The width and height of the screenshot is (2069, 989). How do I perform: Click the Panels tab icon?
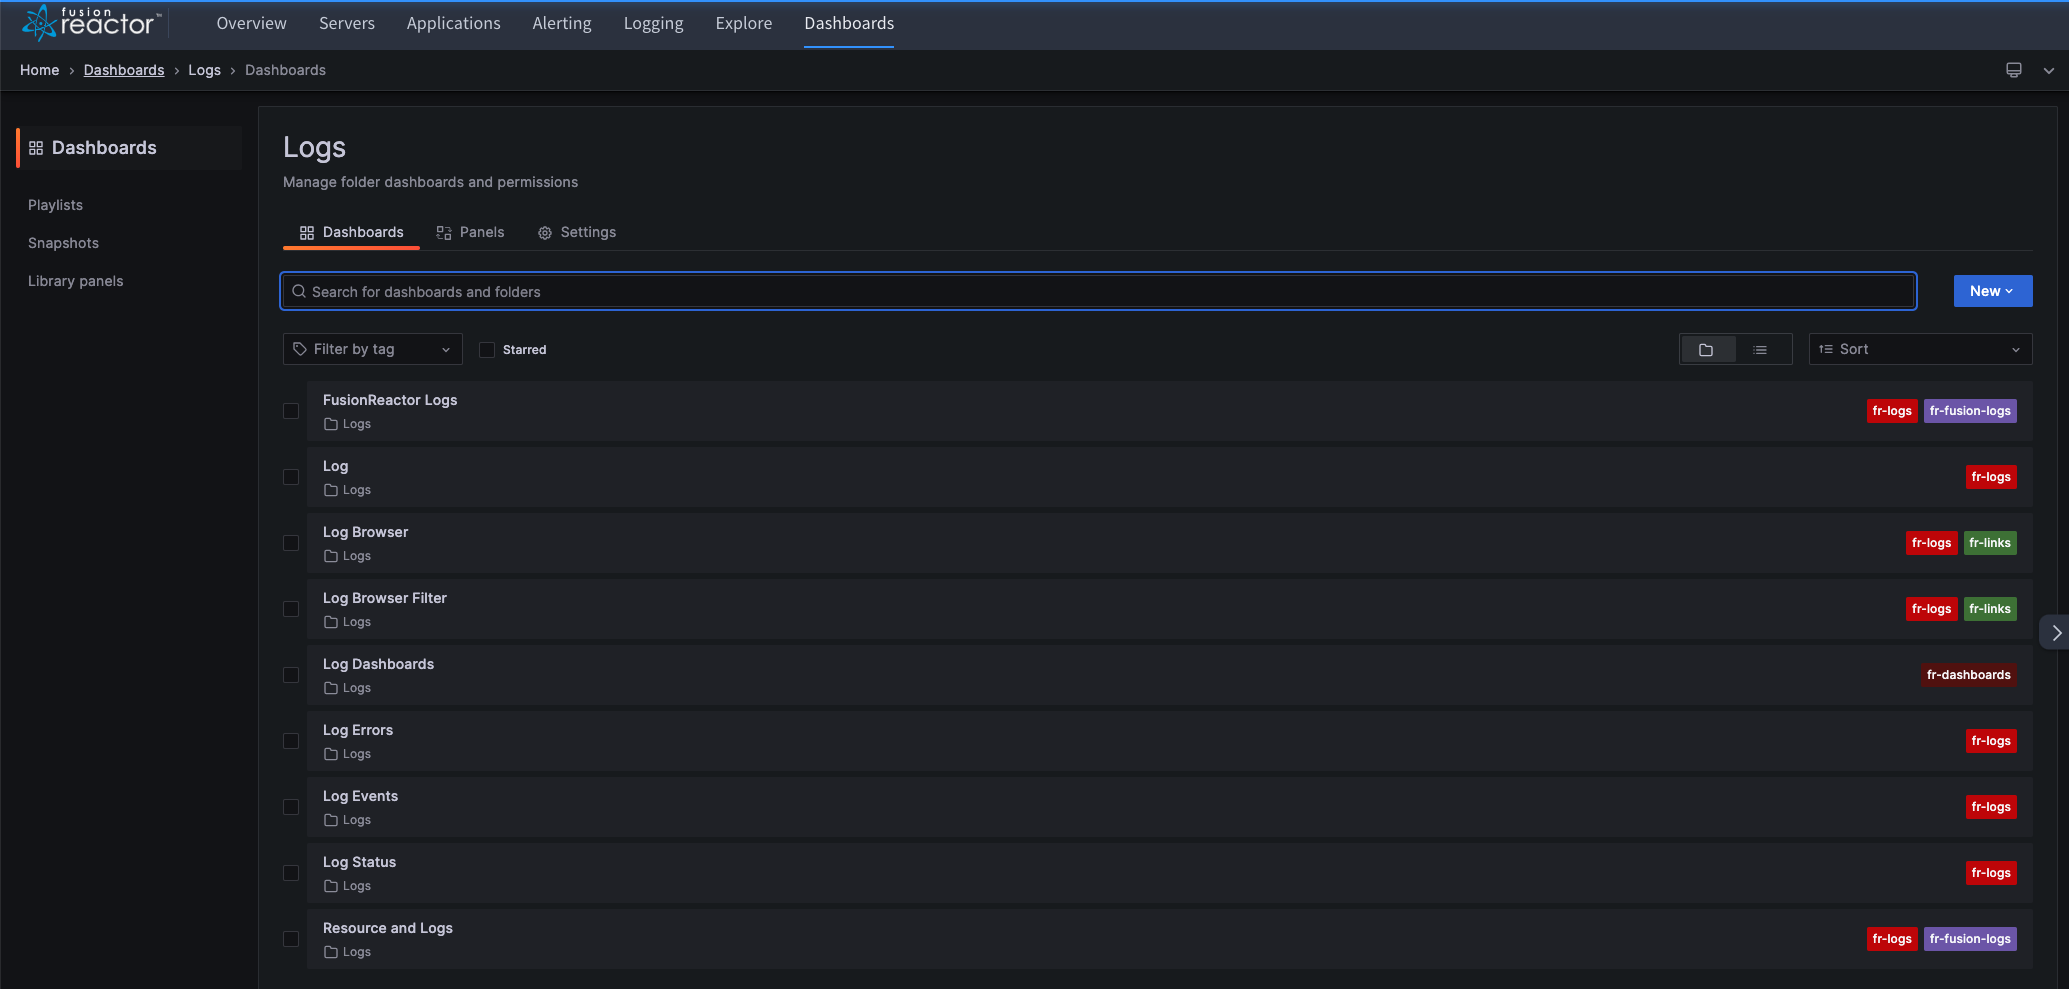[x=444, y=233]
